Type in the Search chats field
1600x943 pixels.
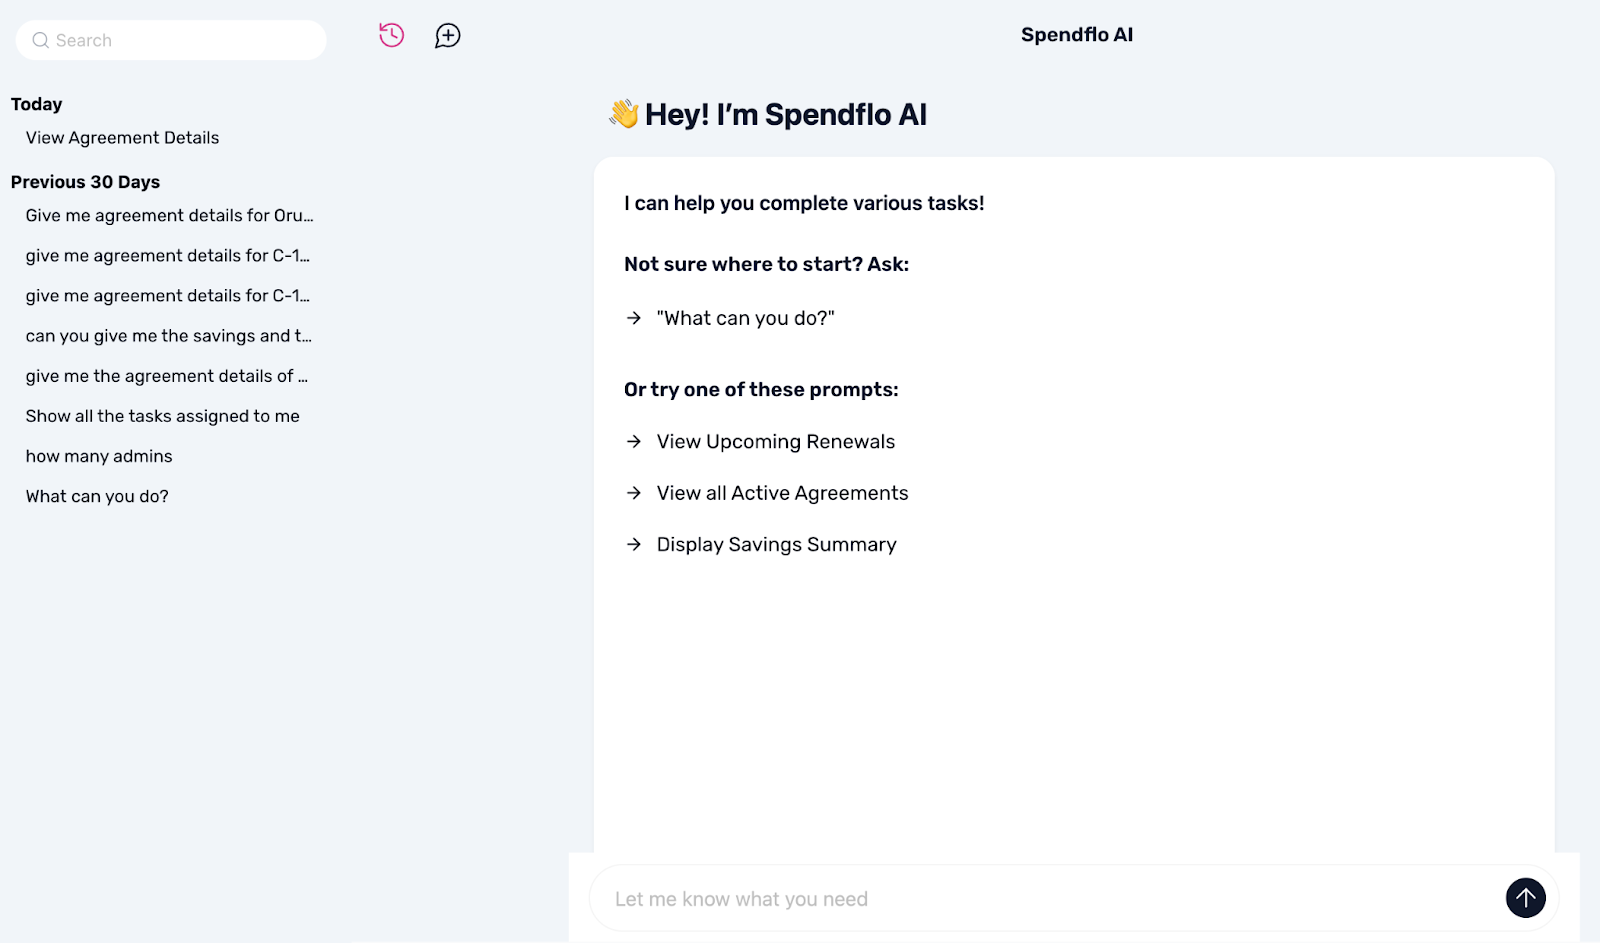[x=185, y=41]
